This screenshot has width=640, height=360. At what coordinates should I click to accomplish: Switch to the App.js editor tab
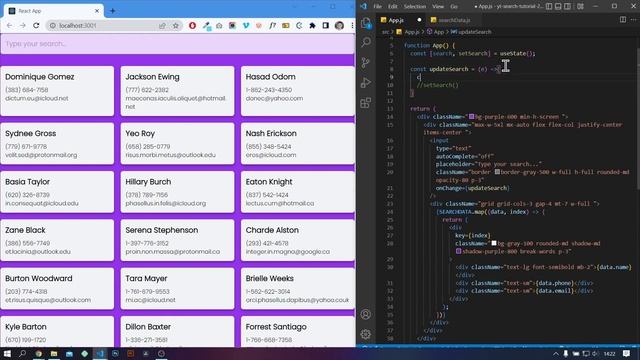(x=396, y=20)
